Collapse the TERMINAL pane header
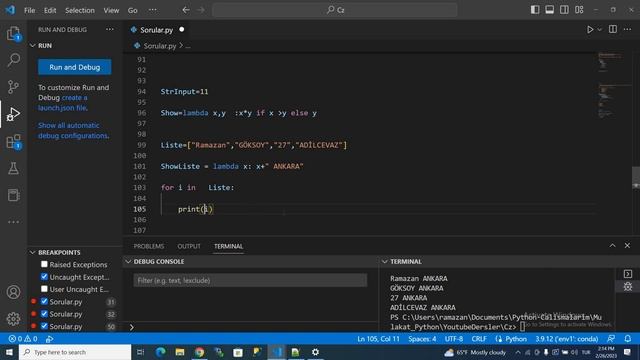Image resolution: width=640 pixels, height=360 pixels. tap(384, 261)
